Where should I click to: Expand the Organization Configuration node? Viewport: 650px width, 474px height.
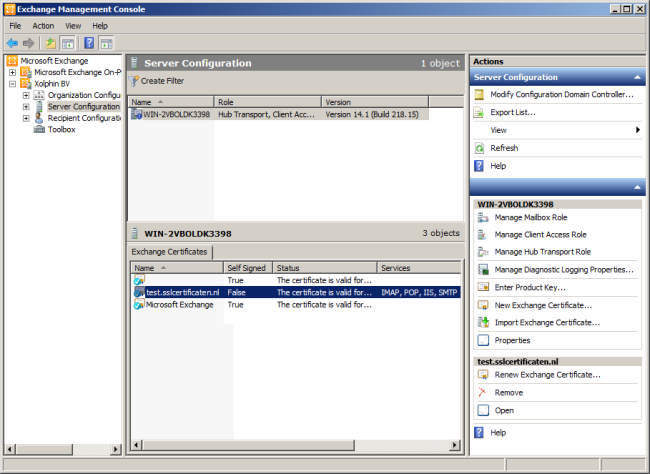(26, 95)
